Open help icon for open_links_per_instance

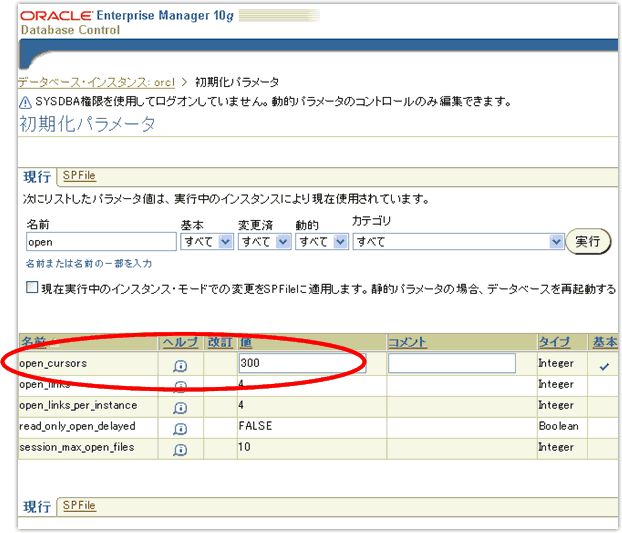pos(180,407)
